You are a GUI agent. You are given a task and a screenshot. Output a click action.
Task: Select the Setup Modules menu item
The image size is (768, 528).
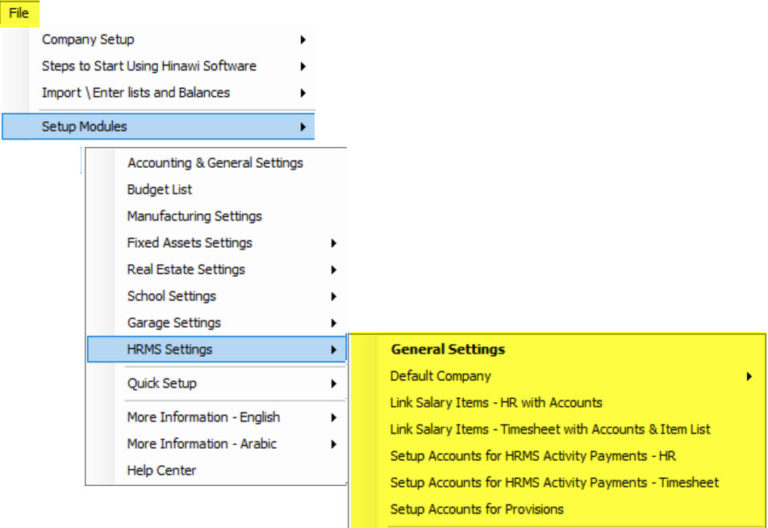(x=85, y=127)
